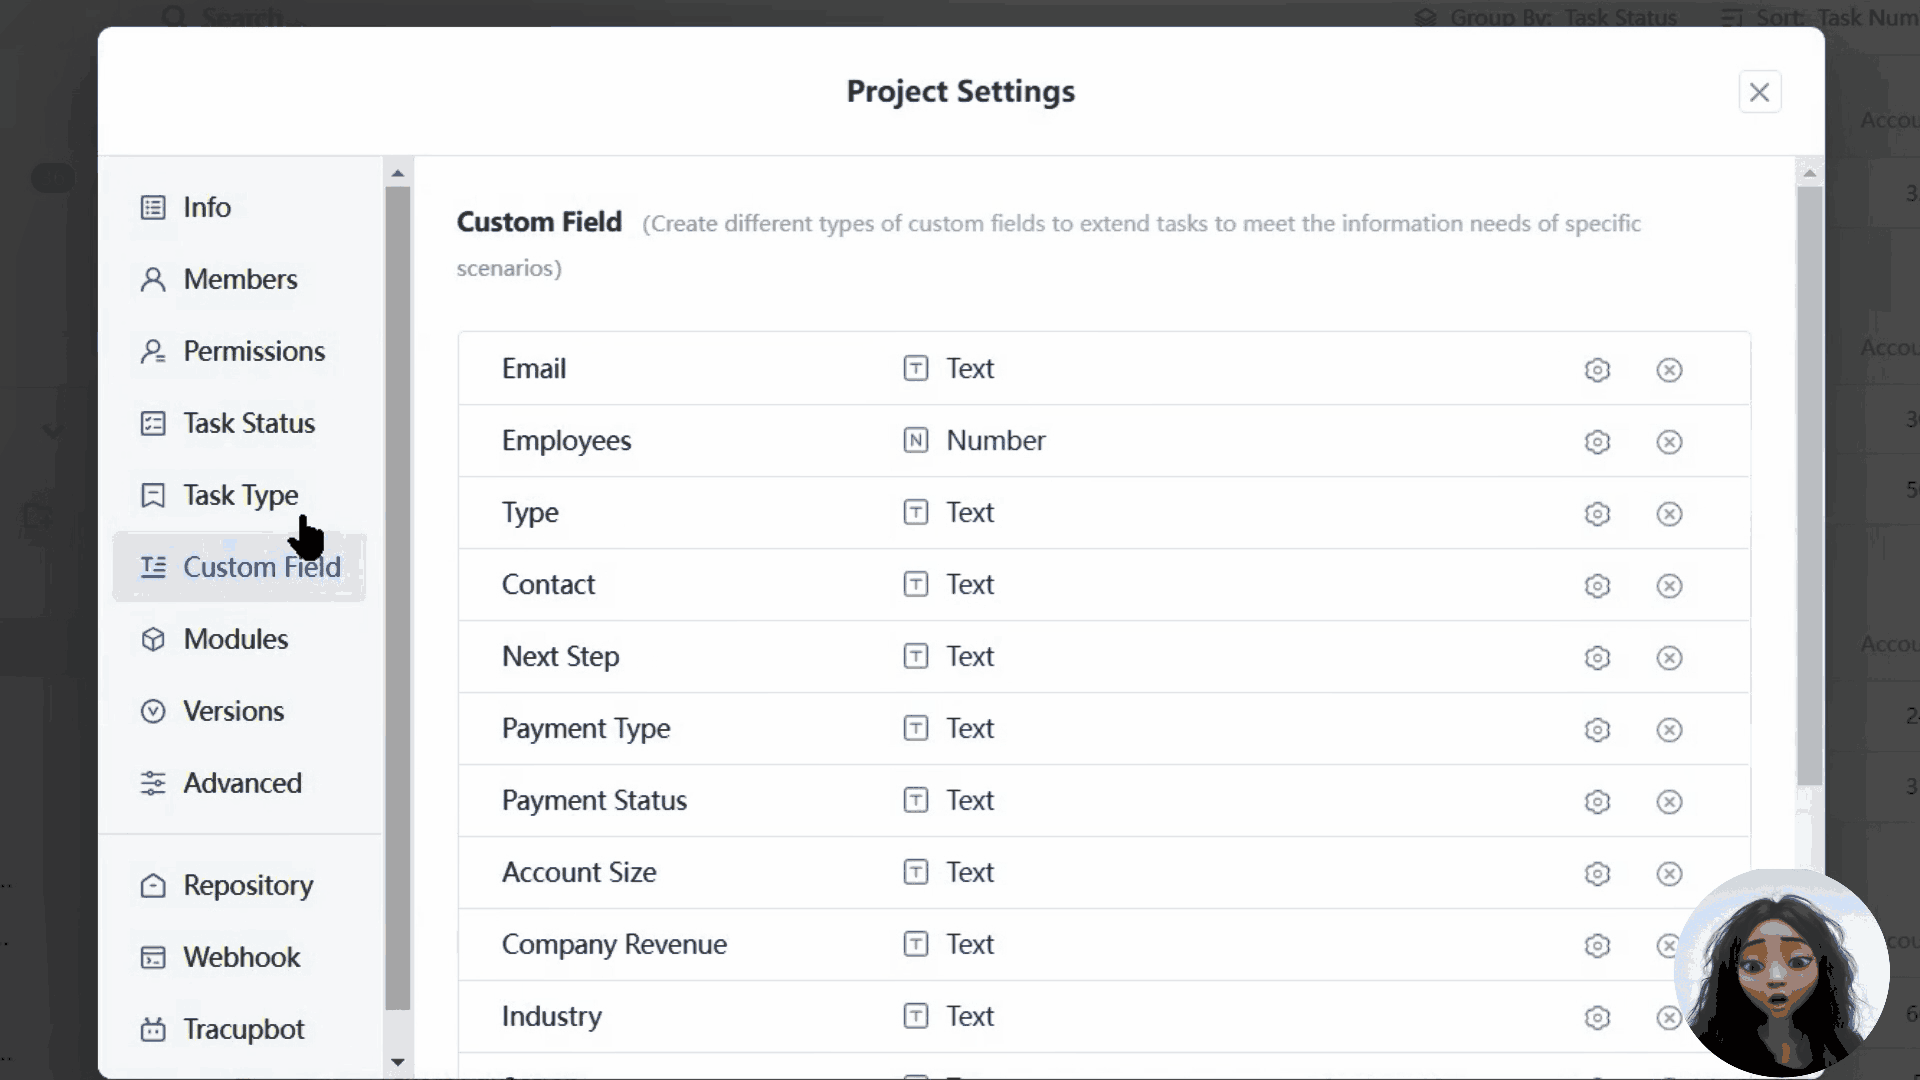
Task: Remove the Account Size custom field
Action: point(1670,874)
